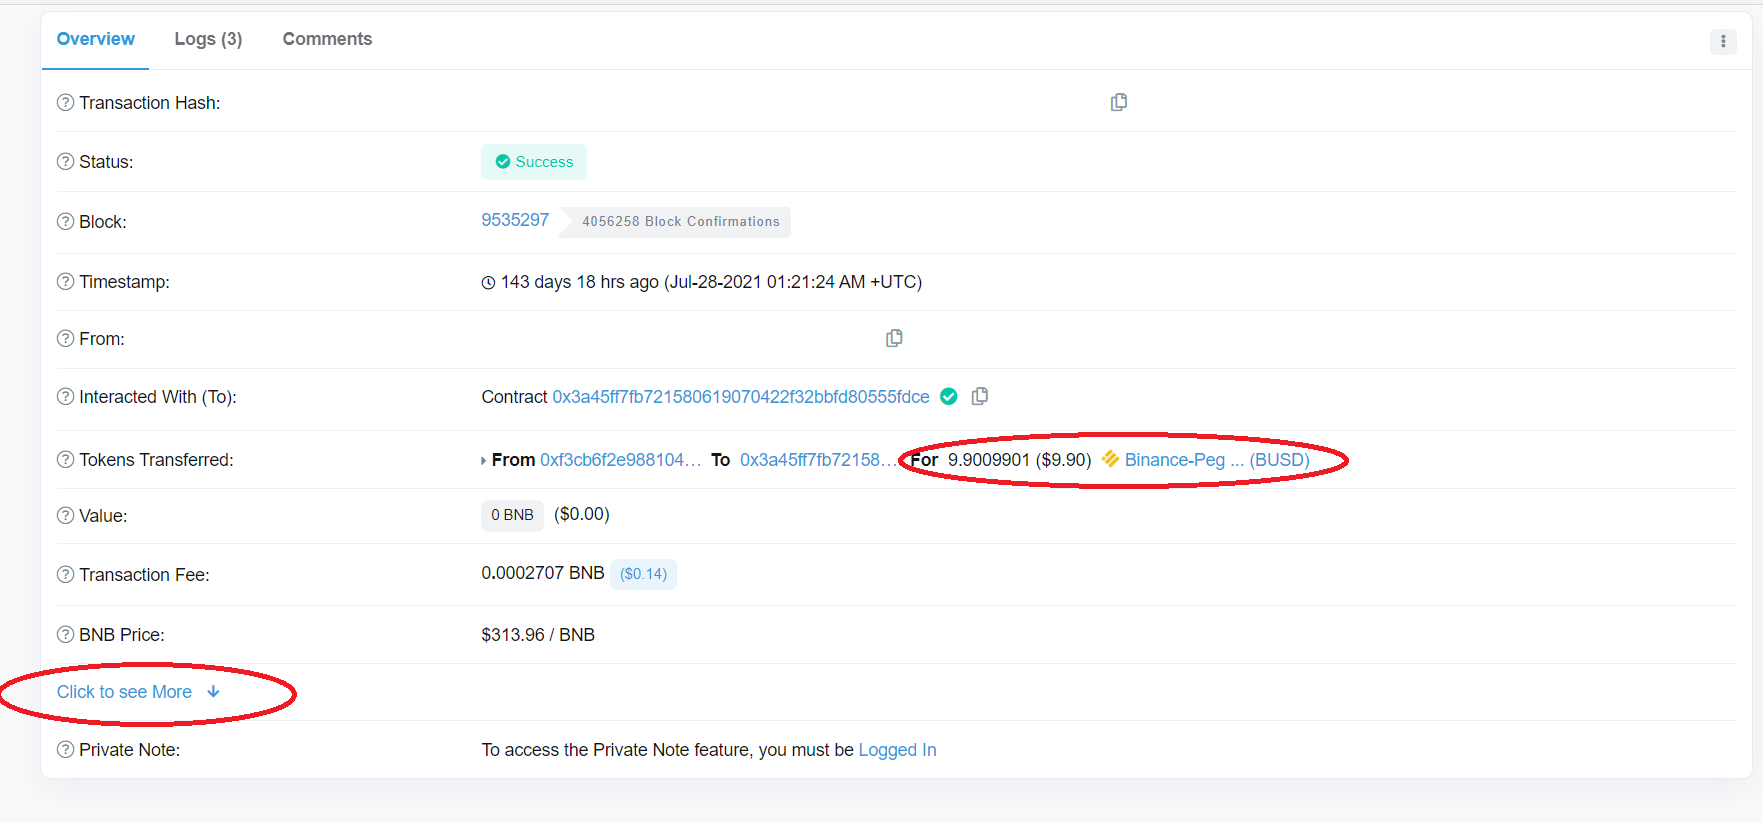The width and height of the screenshot is (1763, 823).
Task: Expand Click to see More
Action: pyautogui.click(x=138, y=692)
